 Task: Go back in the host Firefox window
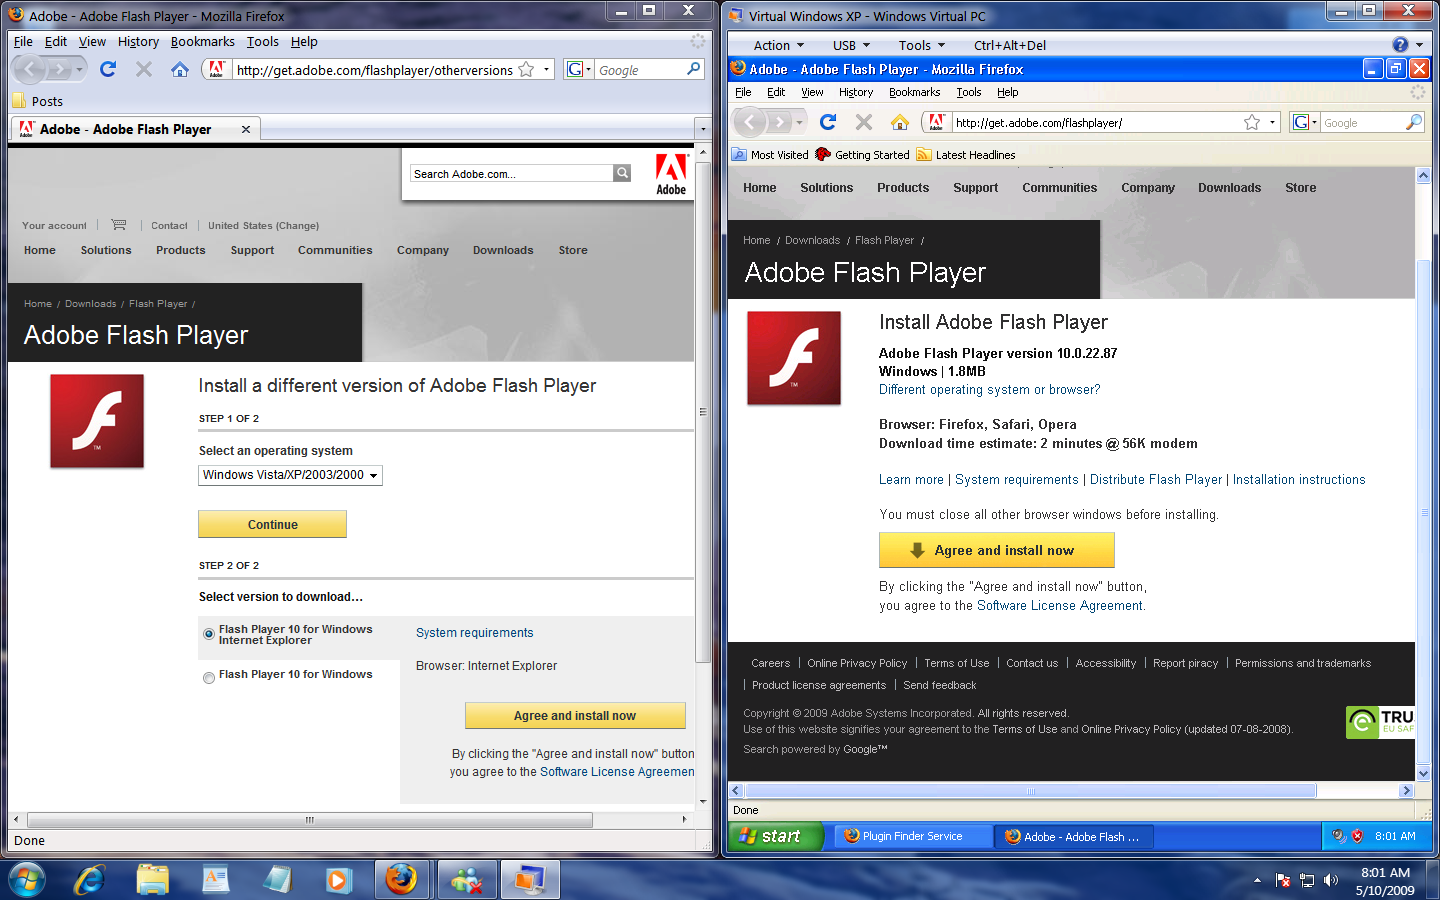tap(30, 69)
